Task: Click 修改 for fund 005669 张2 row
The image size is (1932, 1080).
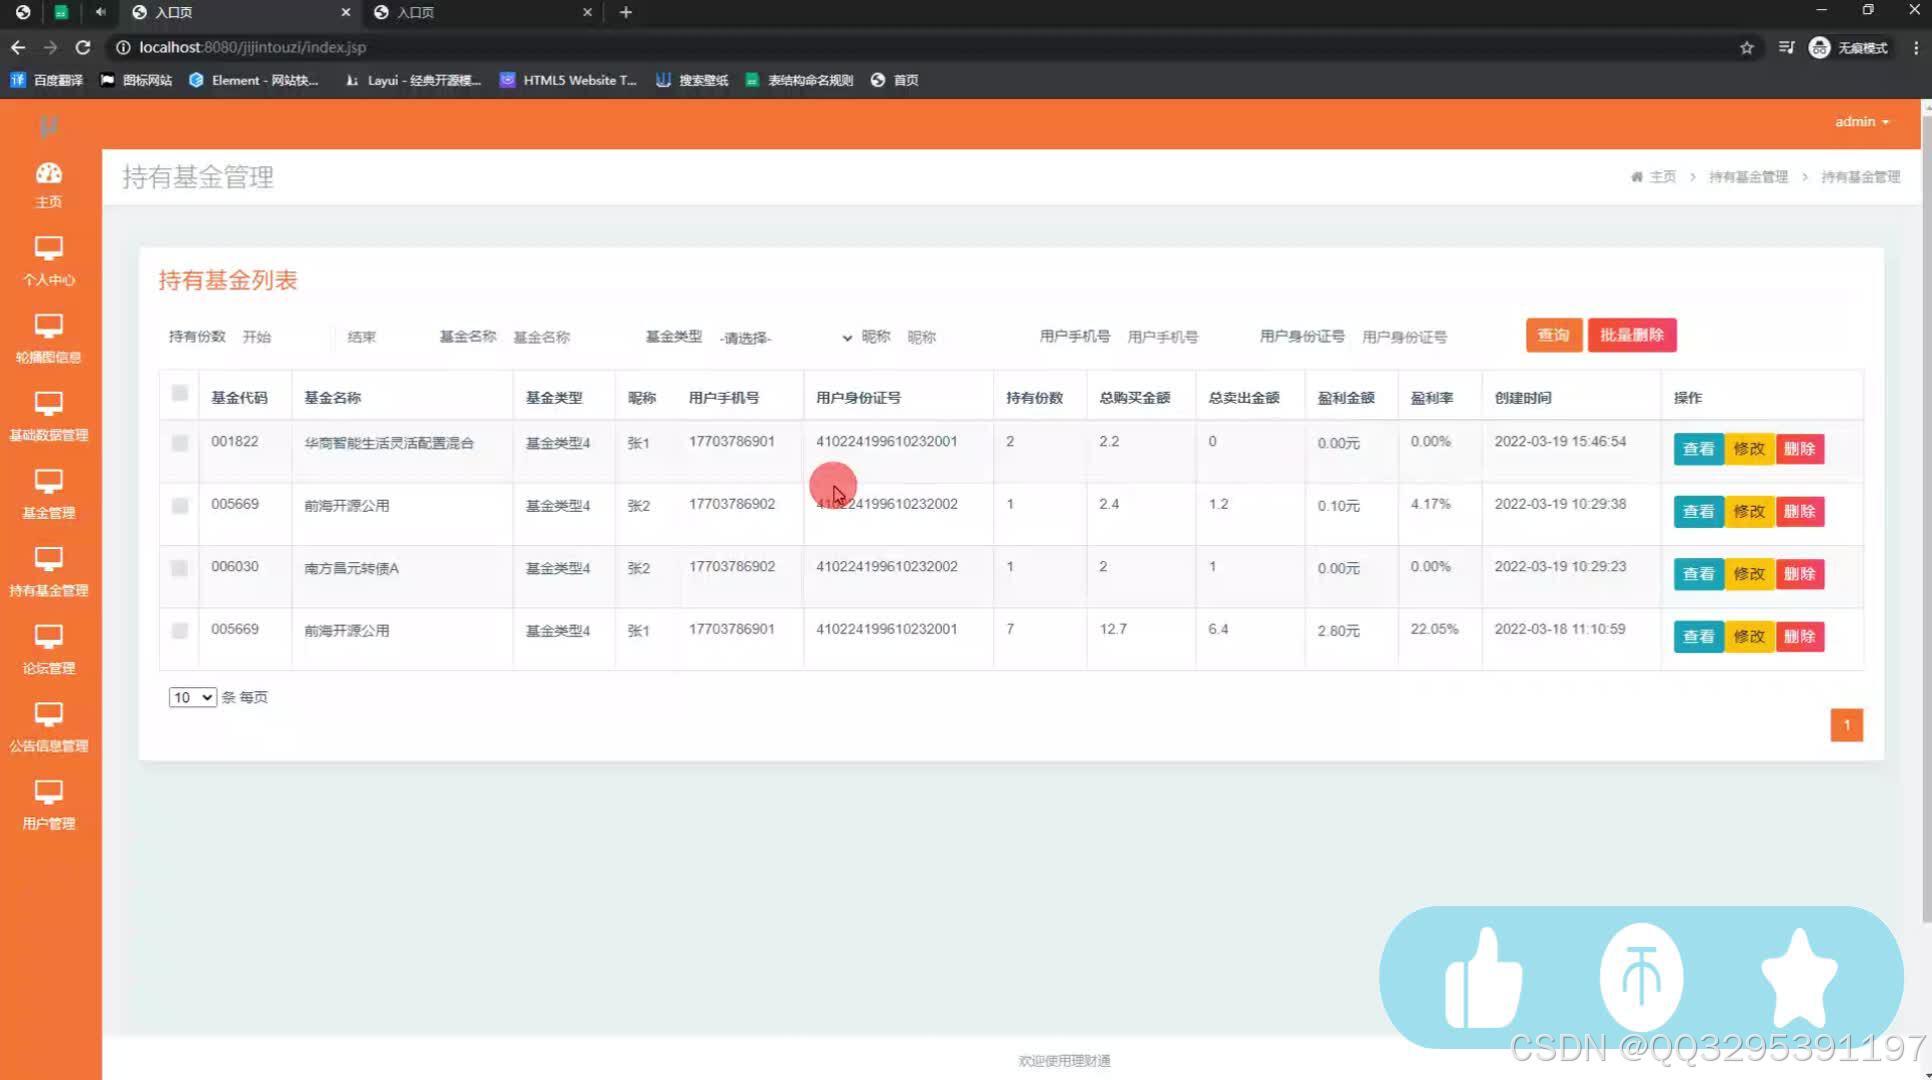Action: (1749, 512)
